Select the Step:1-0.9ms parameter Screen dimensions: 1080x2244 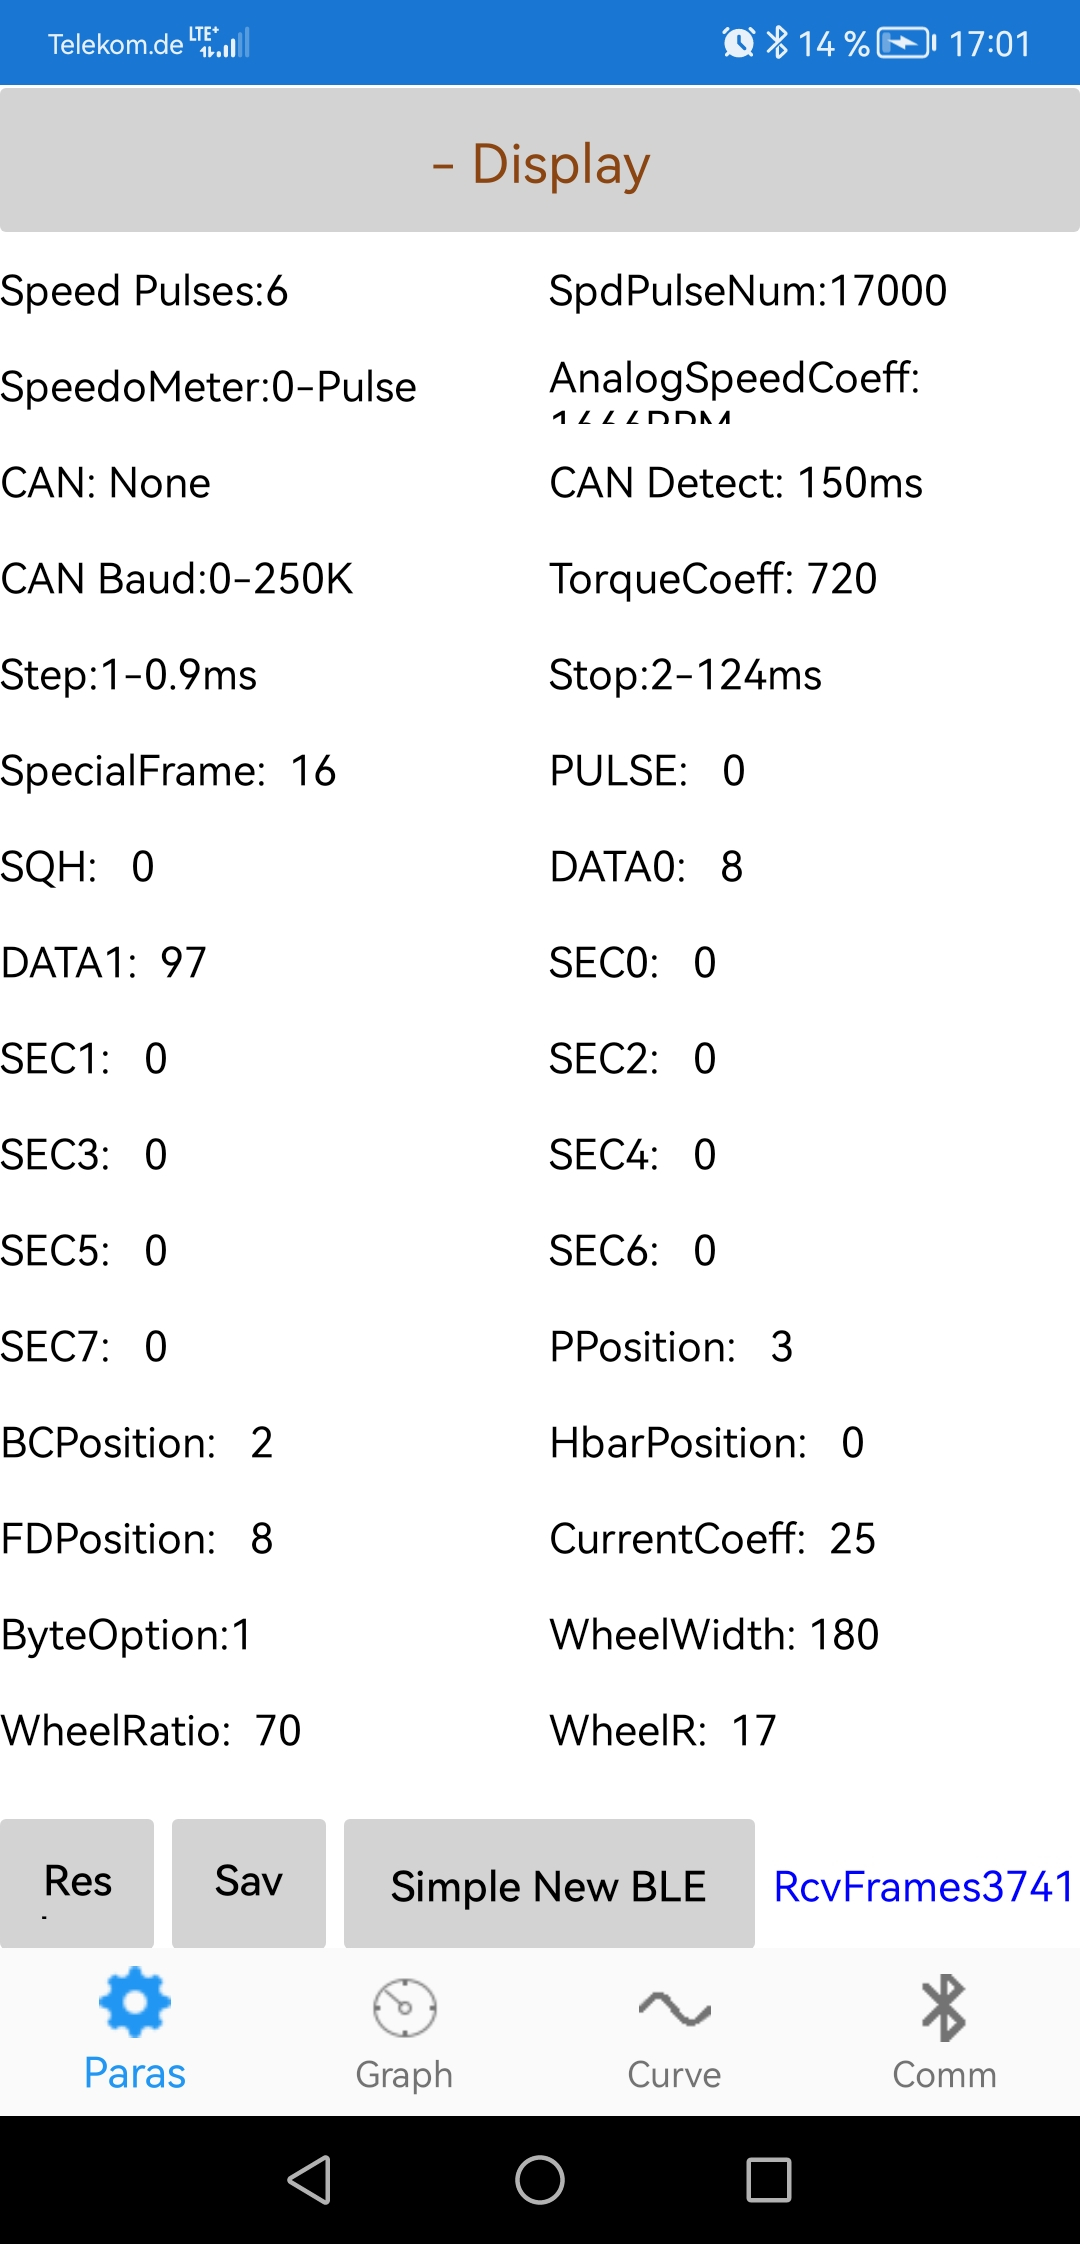(129, 675)
